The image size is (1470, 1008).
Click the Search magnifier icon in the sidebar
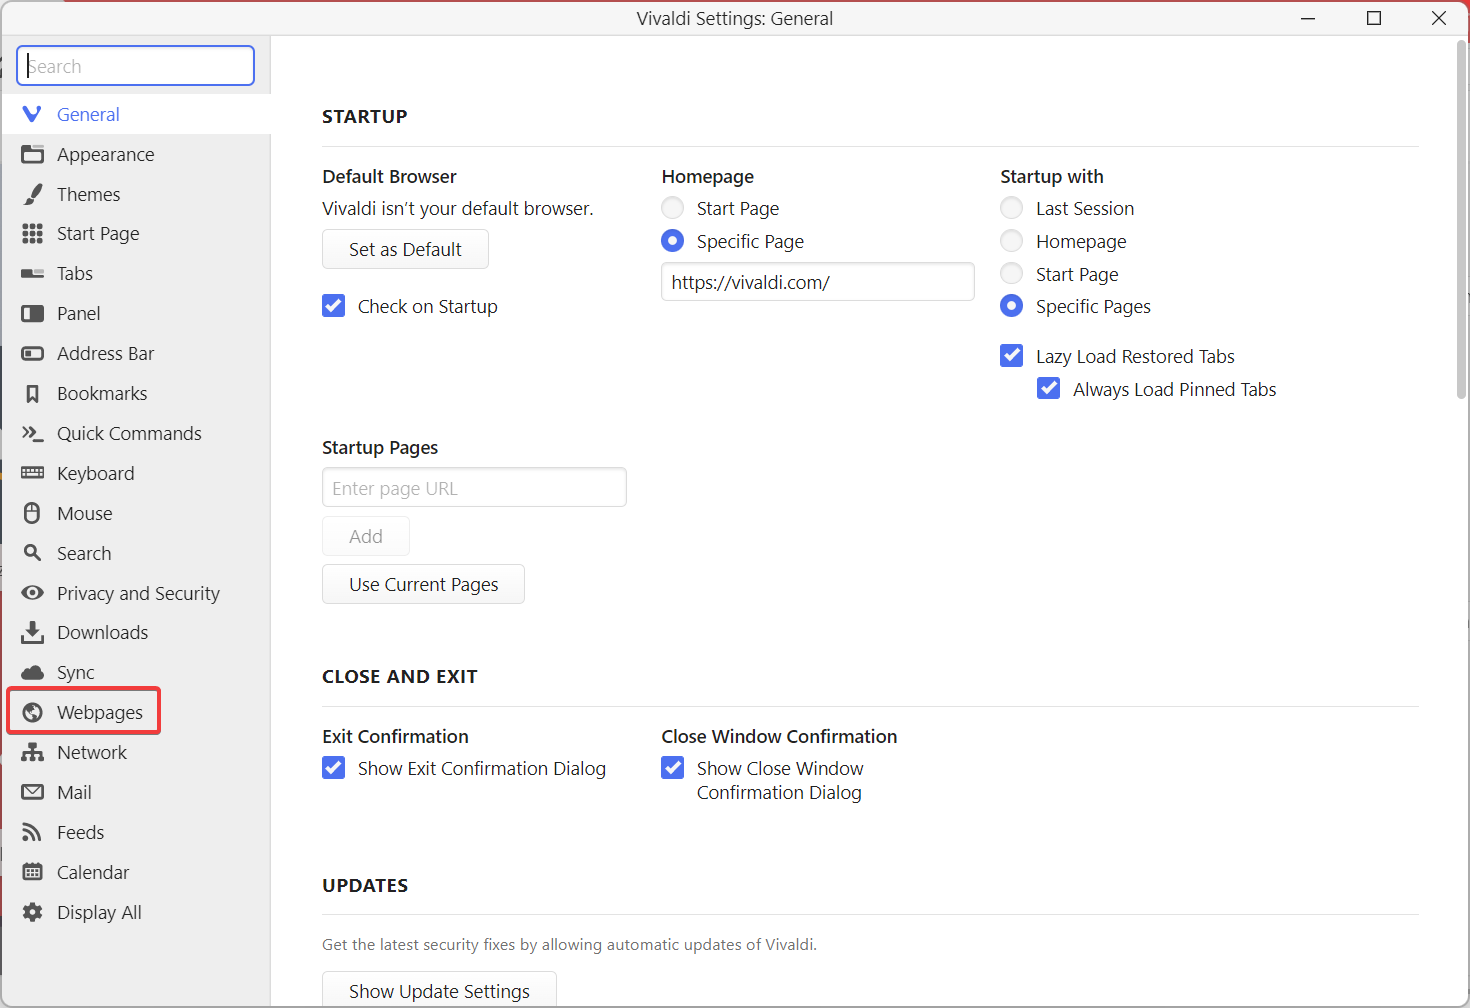click(32, 553)
